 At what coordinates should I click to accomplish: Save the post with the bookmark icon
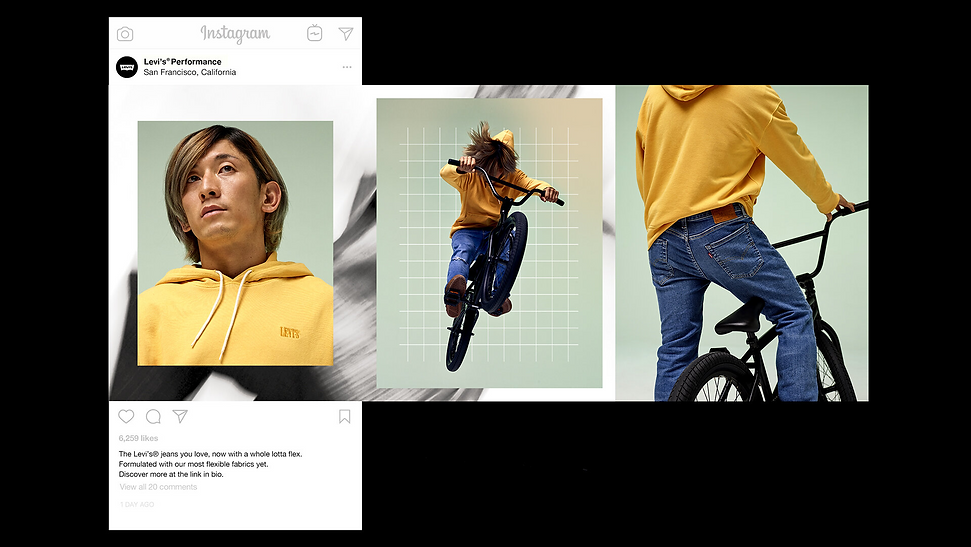tap(345, 416)
